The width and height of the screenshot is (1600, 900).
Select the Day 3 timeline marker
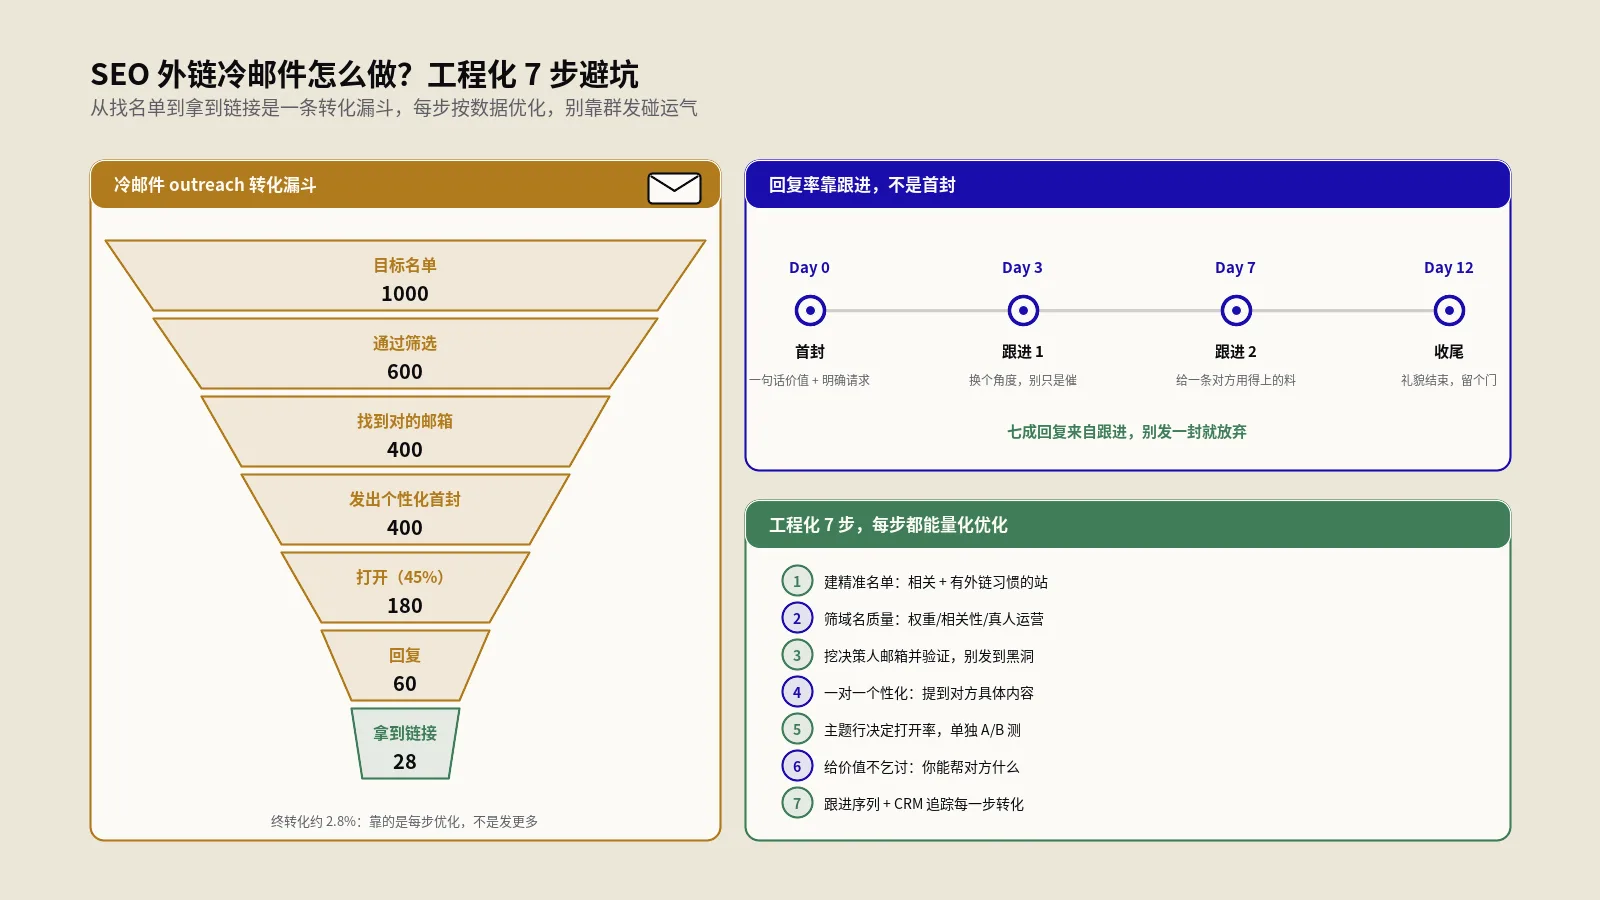click(x=1023, y=311)
